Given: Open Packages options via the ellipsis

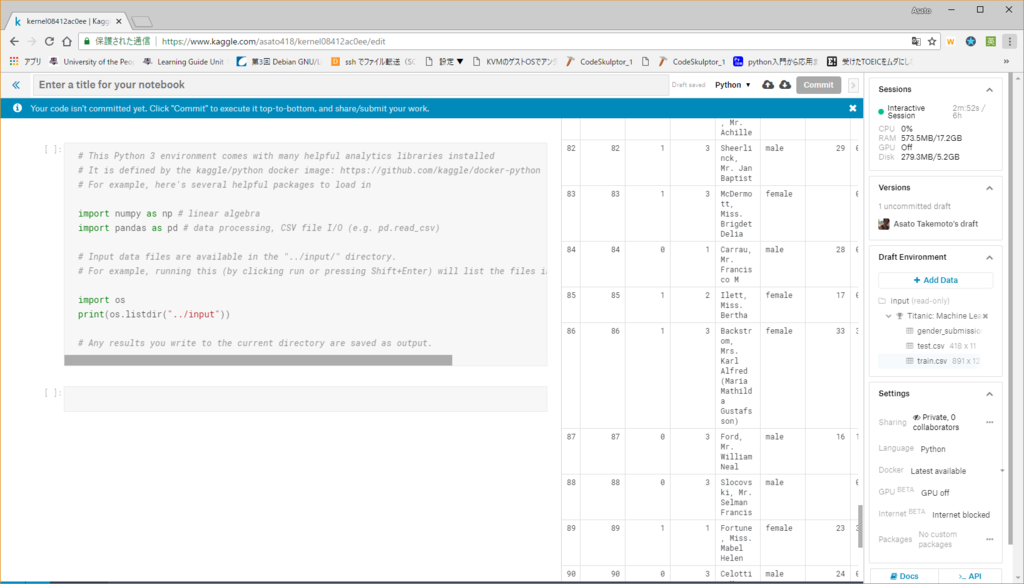Looking at the screenshot, I should pyautogui.click(x=989, y=540).
